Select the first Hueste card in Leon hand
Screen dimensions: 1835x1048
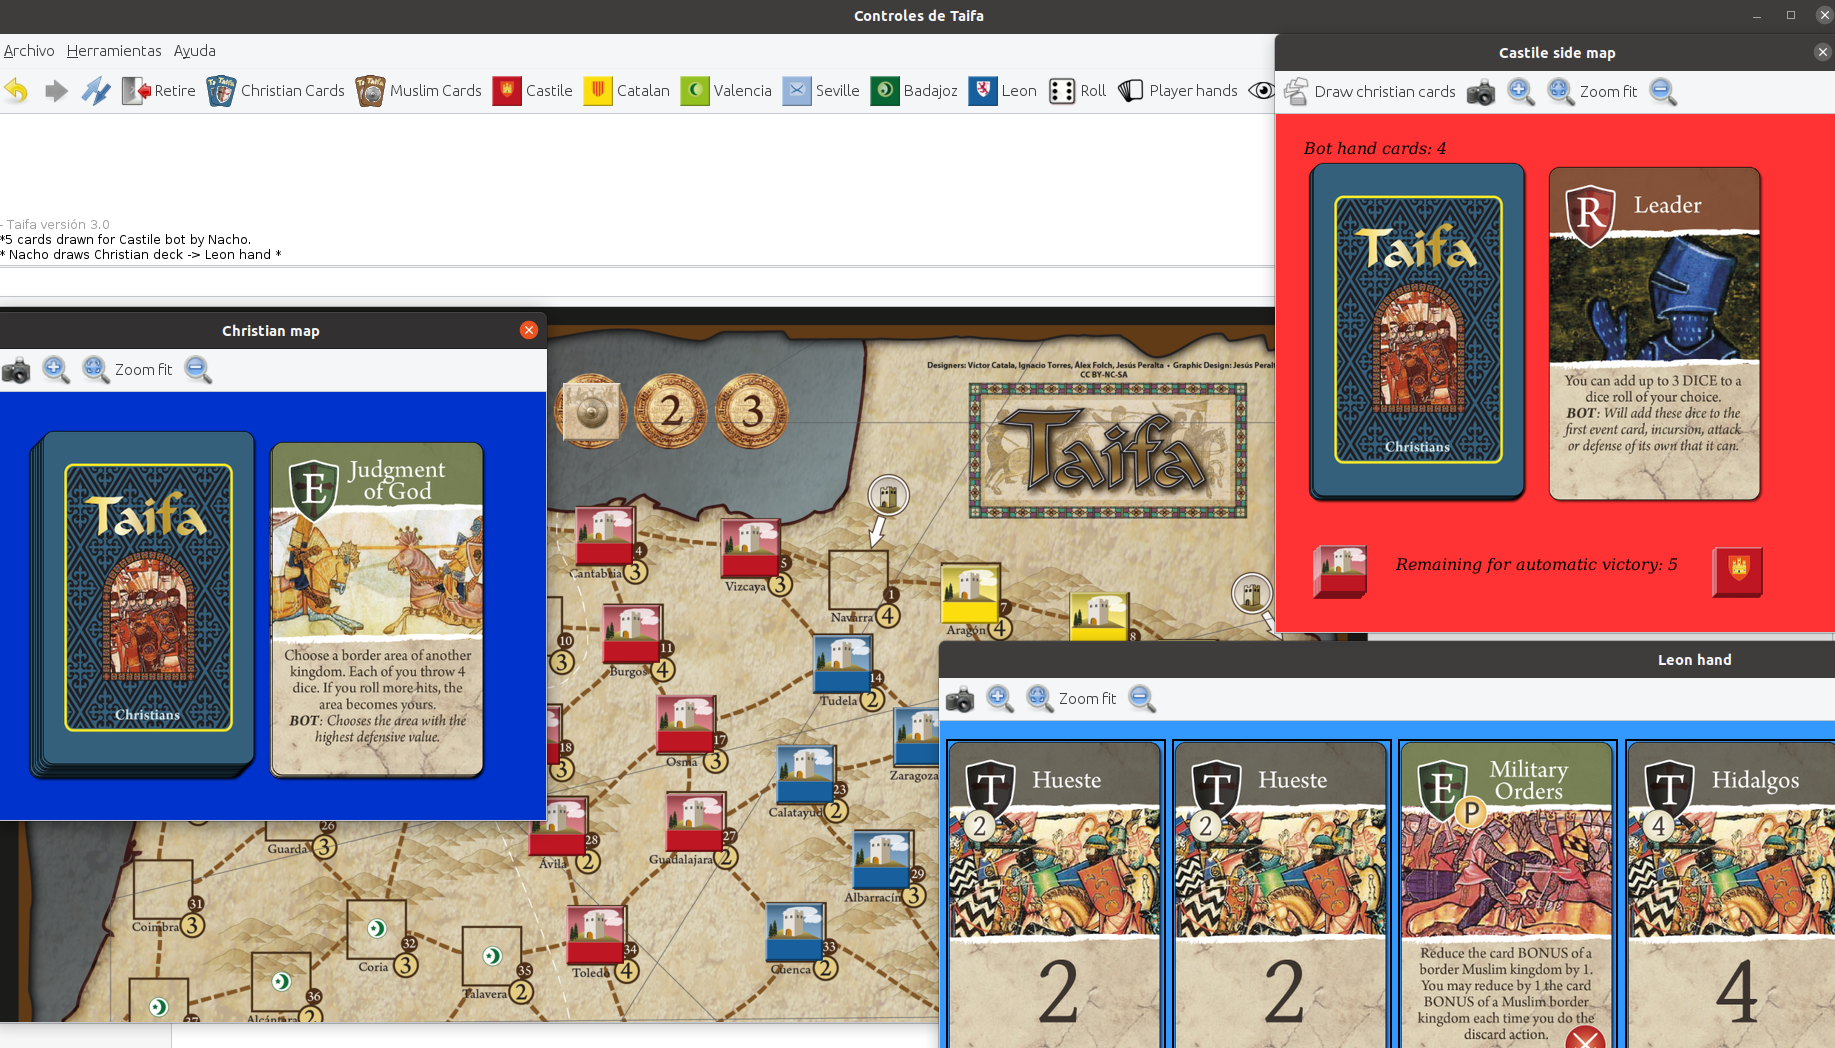(1056, 894)
